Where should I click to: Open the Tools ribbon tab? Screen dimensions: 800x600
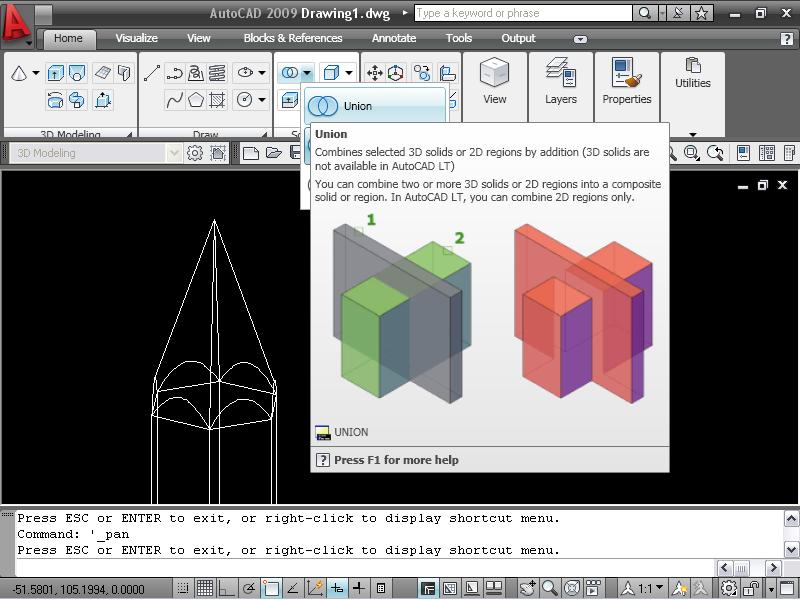click(459, 38)
